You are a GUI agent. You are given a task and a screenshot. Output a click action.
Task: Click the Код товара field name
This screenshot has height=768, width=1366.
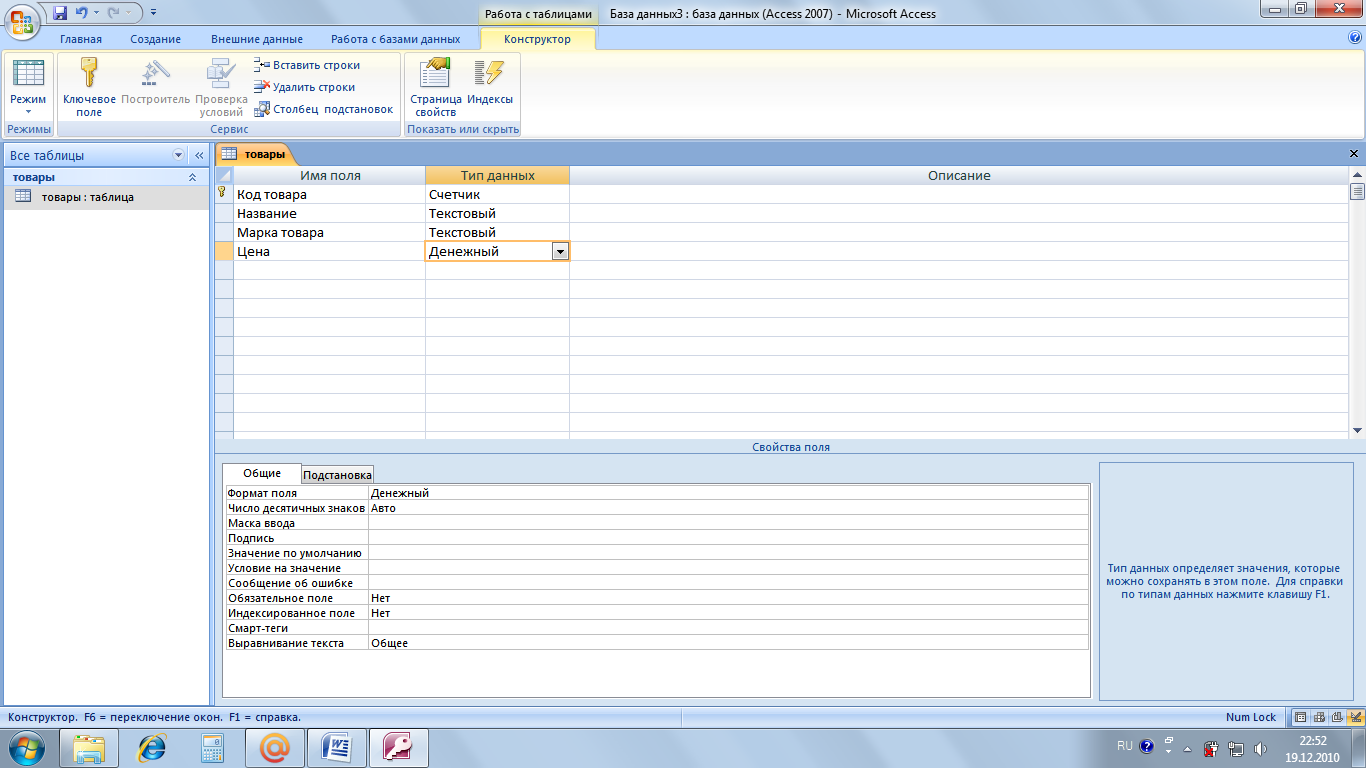tap(329, 194)
